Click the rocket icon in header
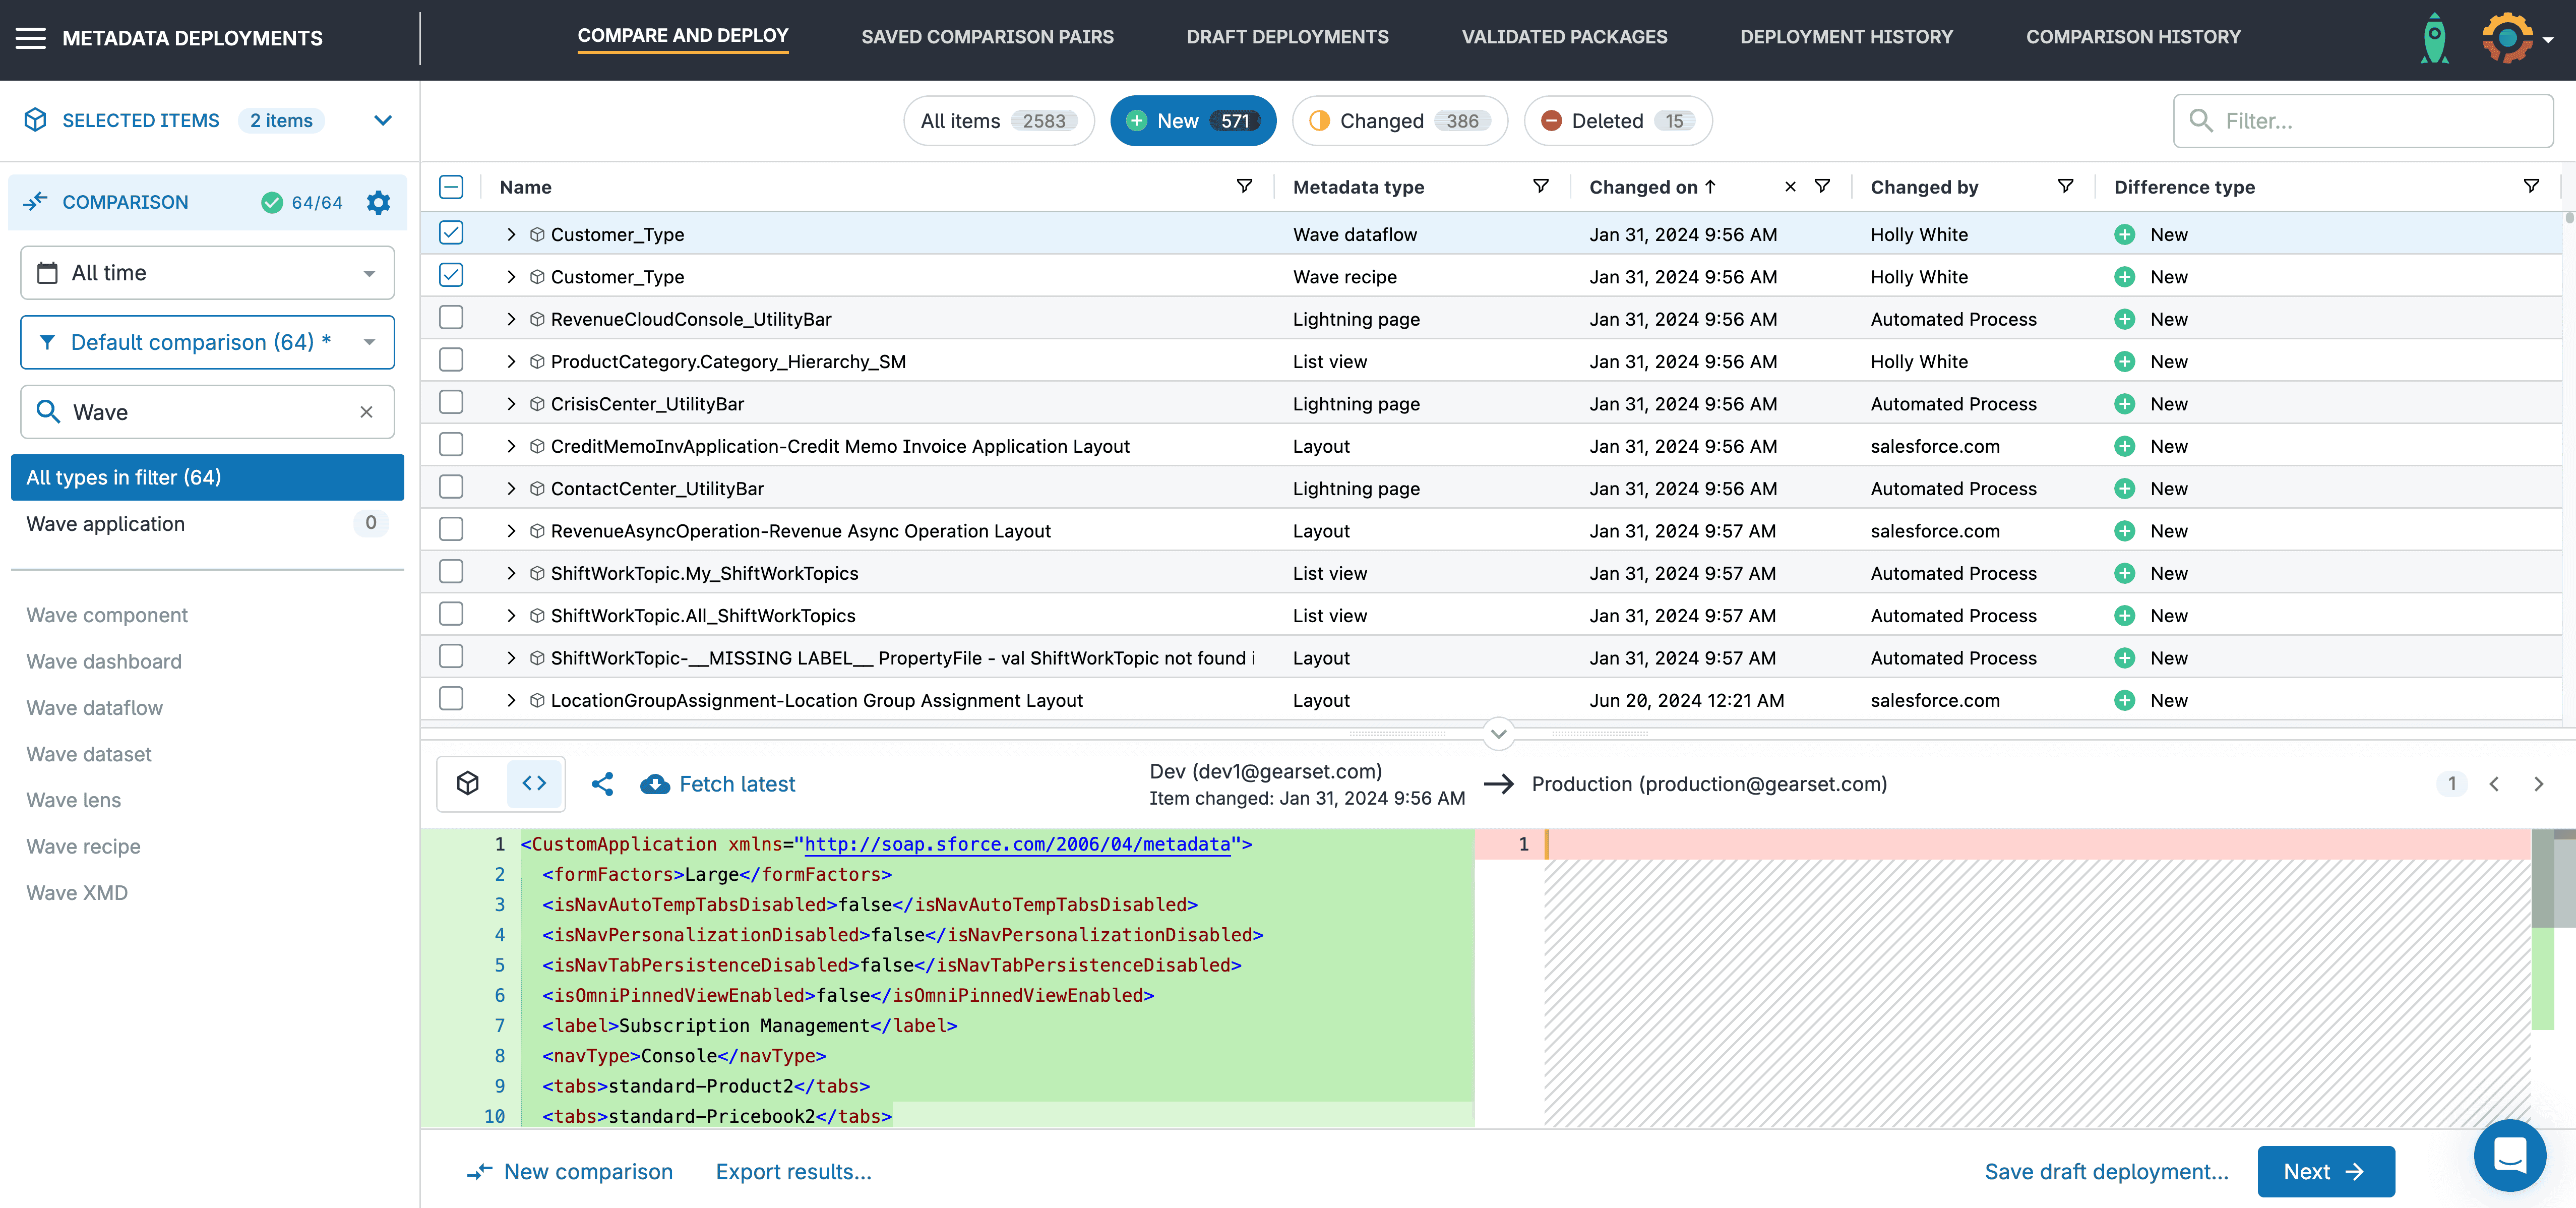Screen dimensions: 2576x1208 click(x=2435, y=38)
